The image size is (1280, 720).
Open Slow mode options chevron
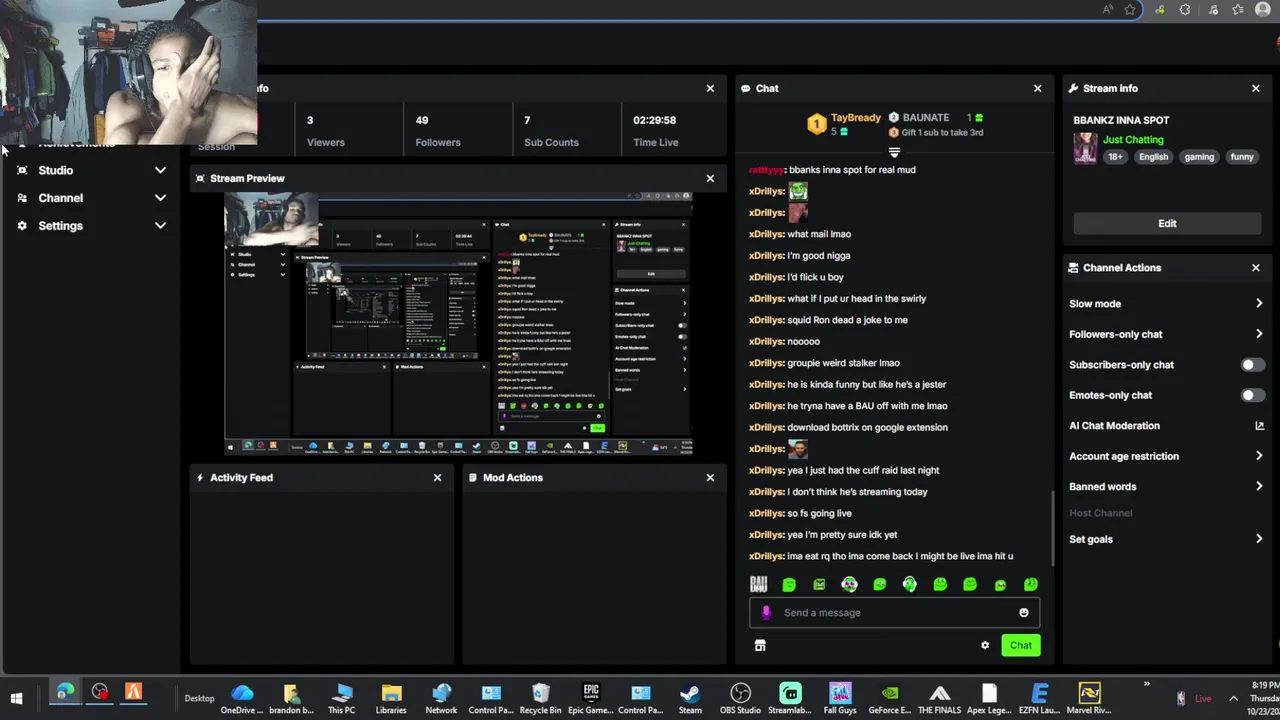click(1259, 304)
